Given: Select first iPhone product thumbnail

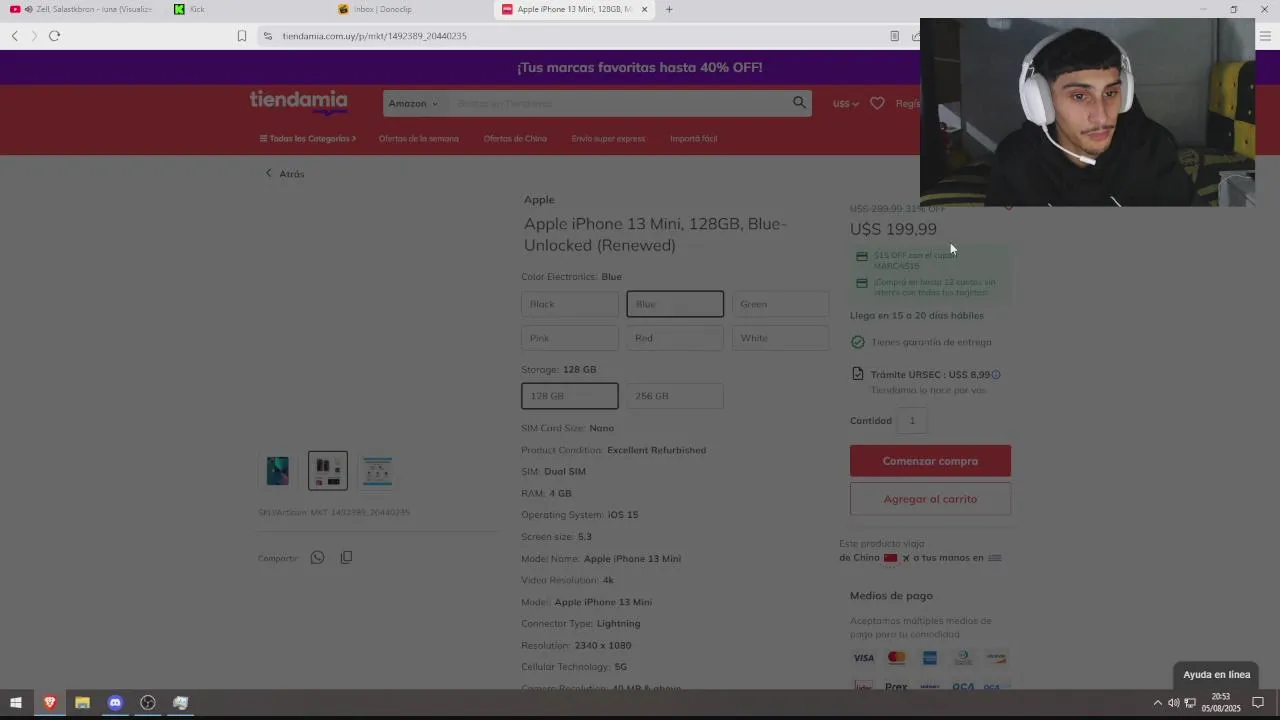Looking at the screenshot, I should click(x=278, y=471).
